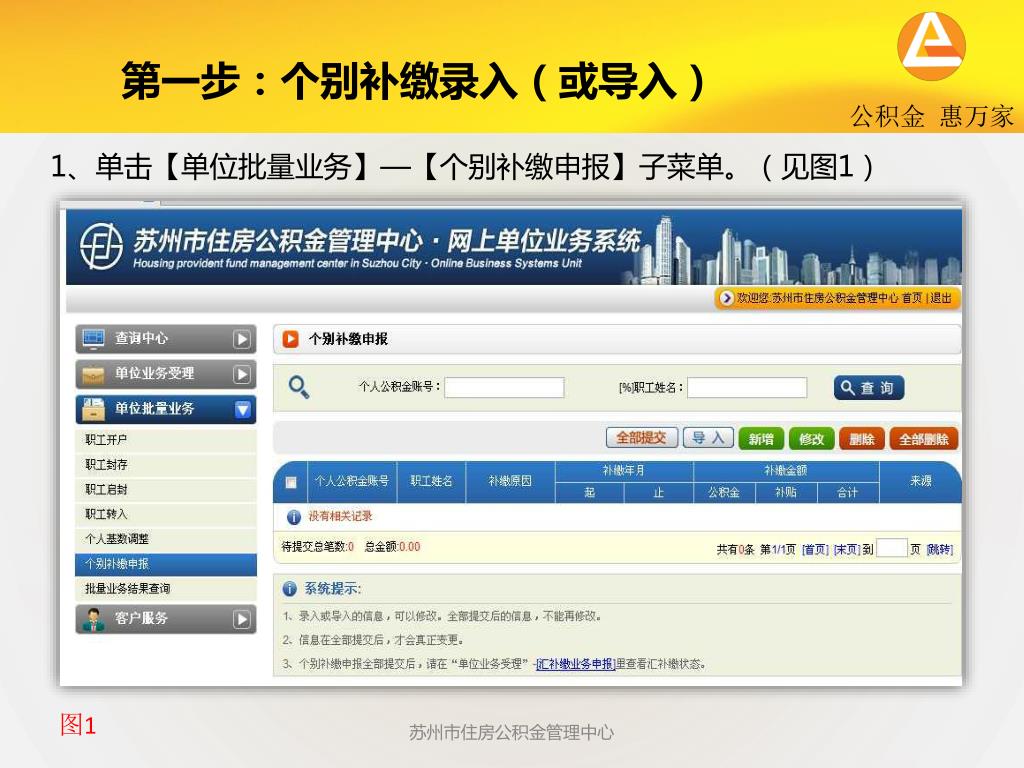Click the green 新增 button

761,439
